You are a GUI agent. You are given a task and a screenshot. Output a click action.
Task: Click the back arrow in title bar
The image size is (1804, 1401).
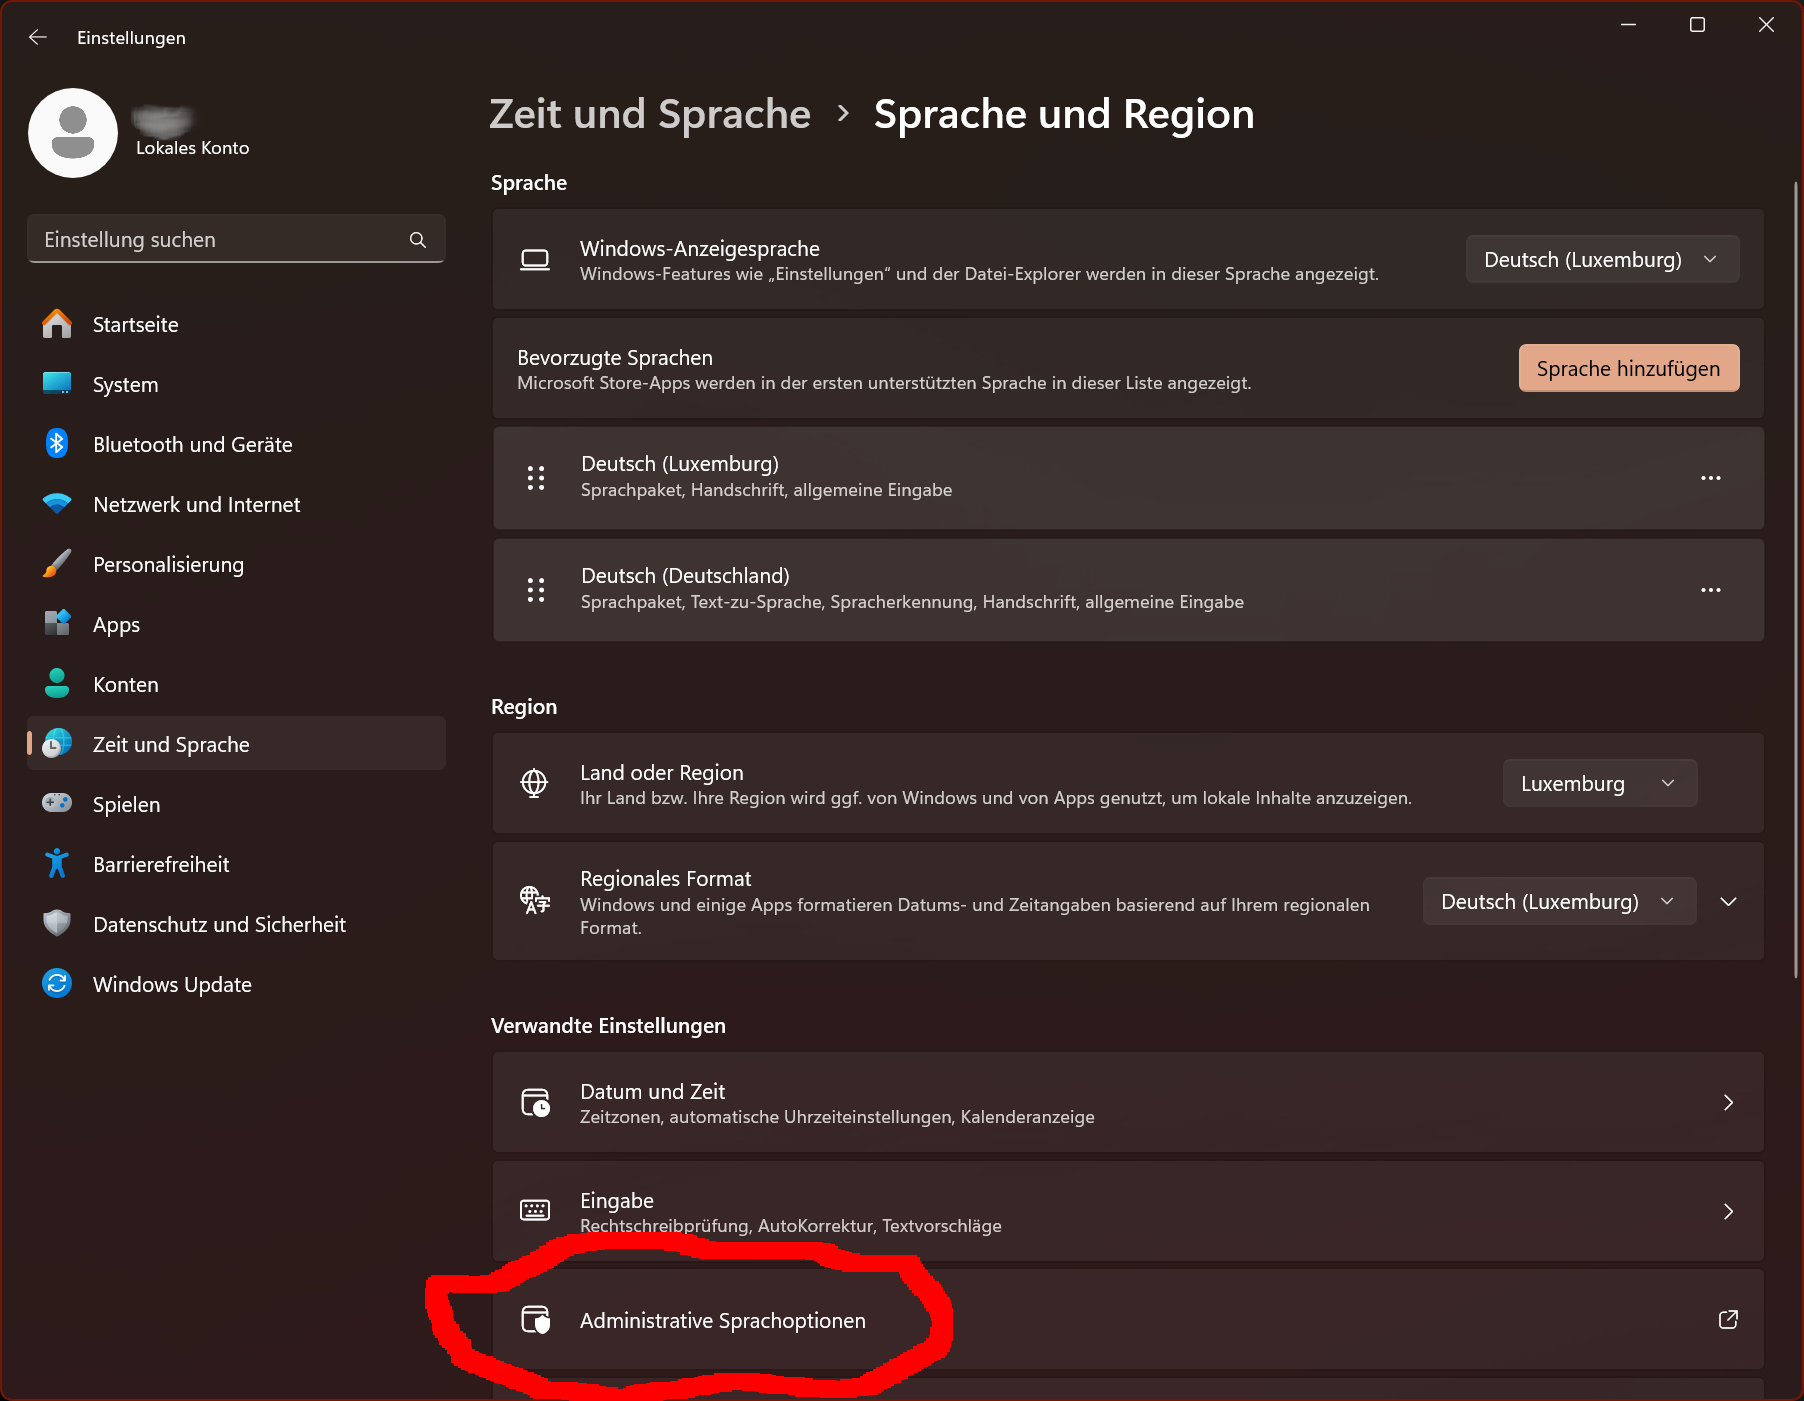point(38,37)
